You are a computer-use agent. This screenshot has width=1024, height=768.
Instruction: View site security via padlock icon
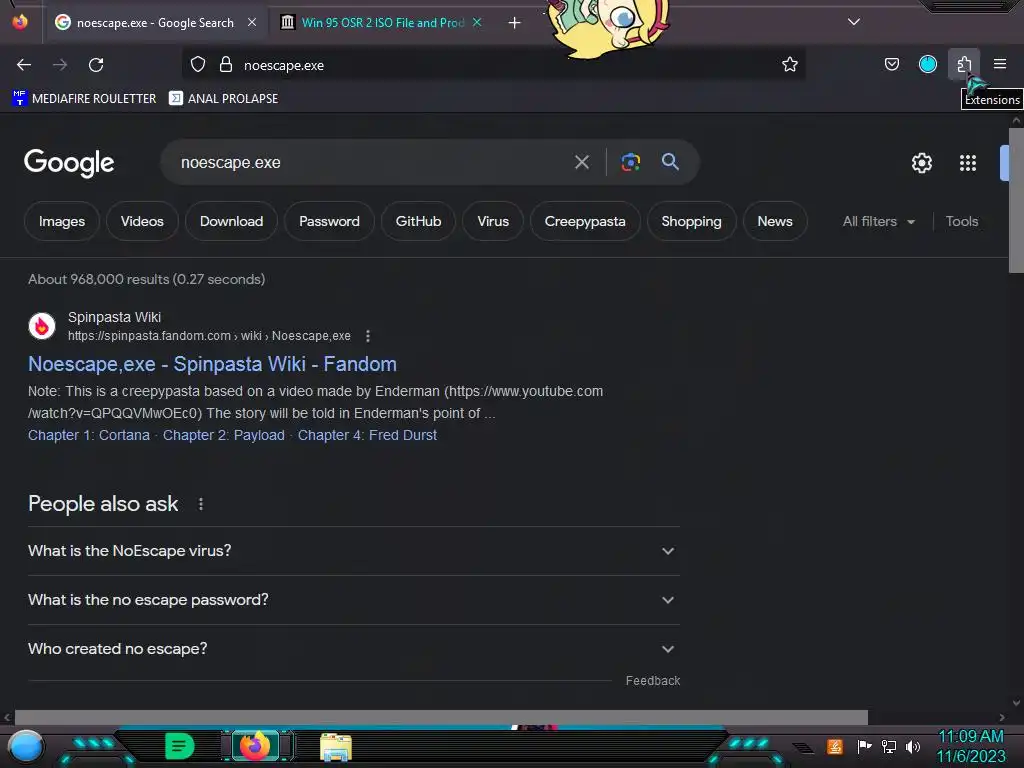(226, 65)
